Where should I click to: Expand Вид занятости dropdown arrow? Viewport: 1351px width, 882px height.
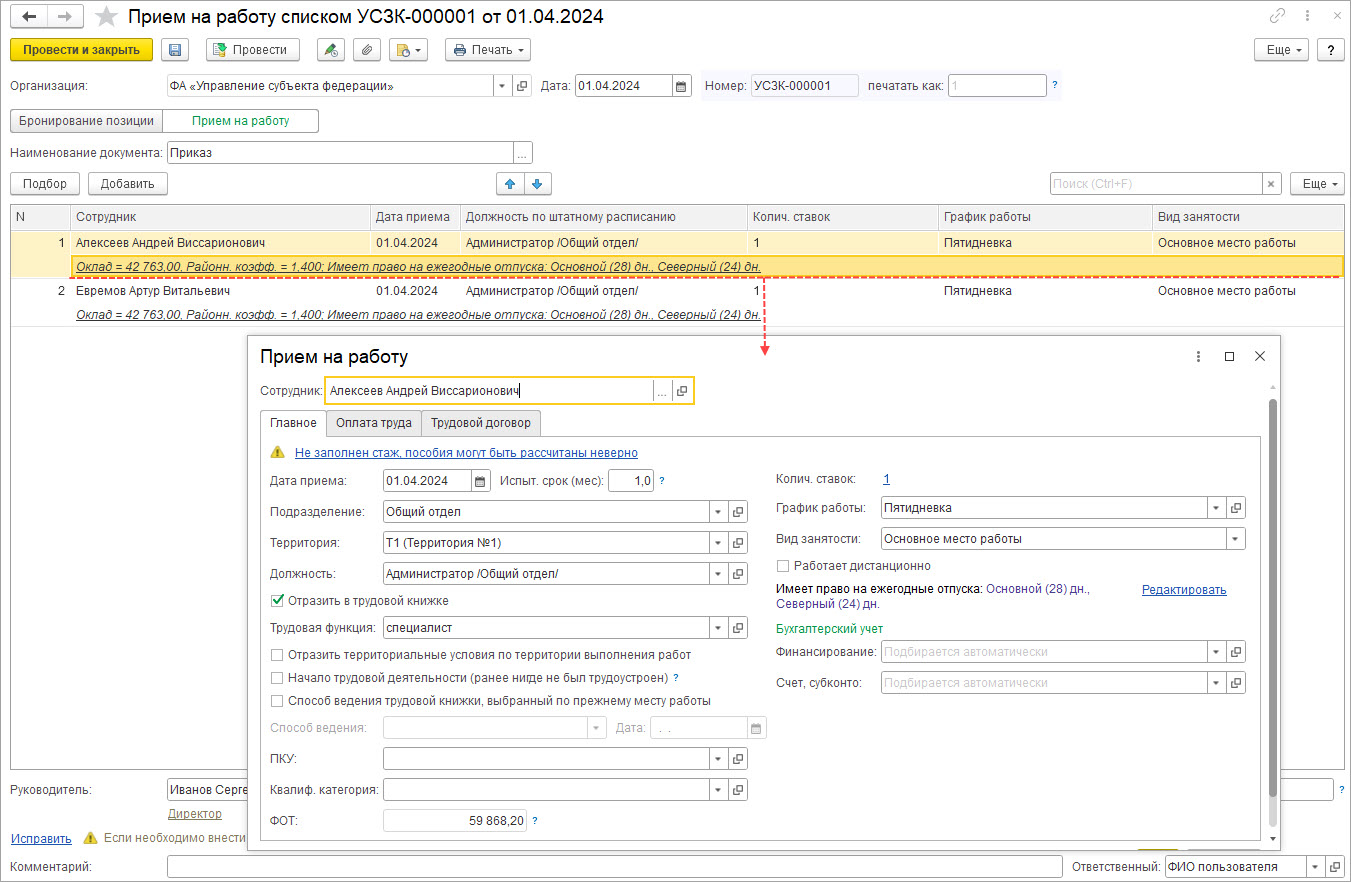pyautogui.click(x=1236, y=539)
